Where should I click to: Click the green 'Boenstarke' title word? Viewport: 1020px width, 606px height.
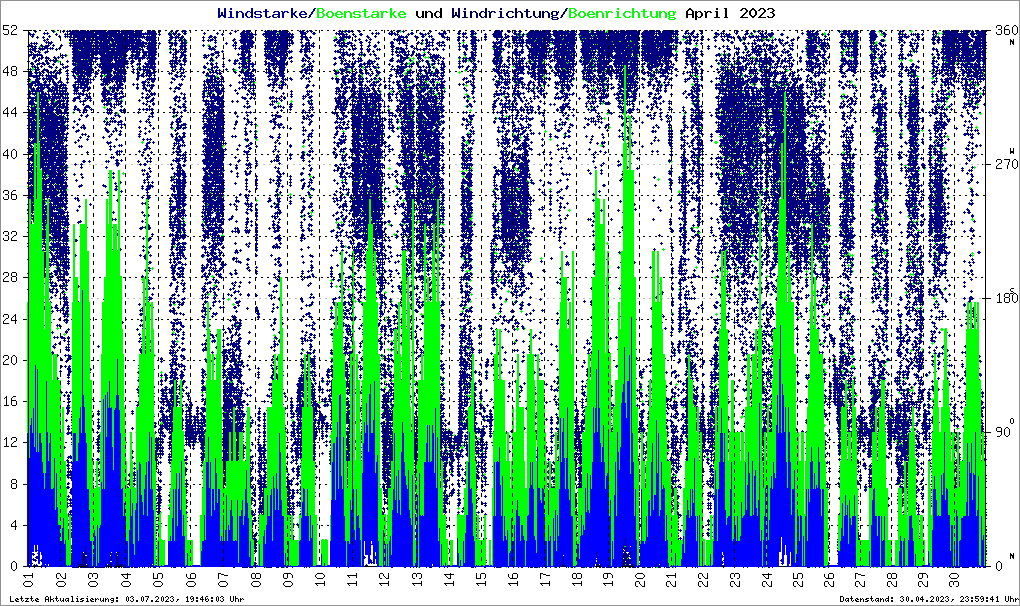(x=361, y=13)
